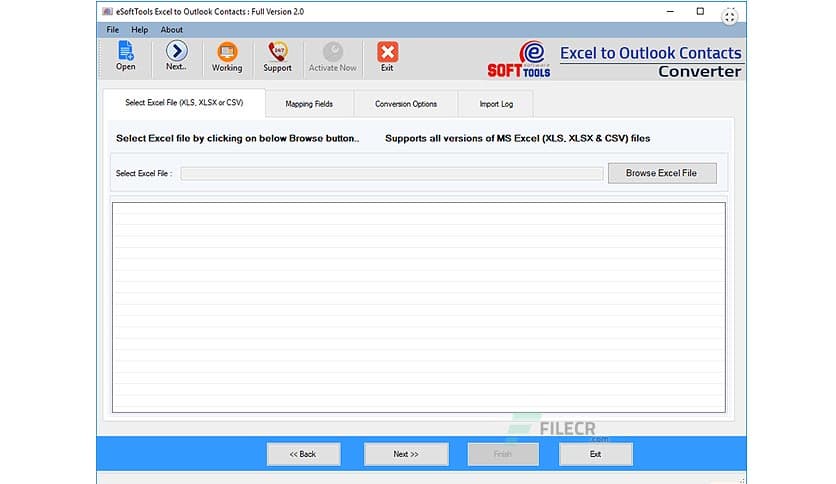The width and height of the screenshot is (836, 484).
Task: Click the bottom Exit button
Action: tap(596, 454)
